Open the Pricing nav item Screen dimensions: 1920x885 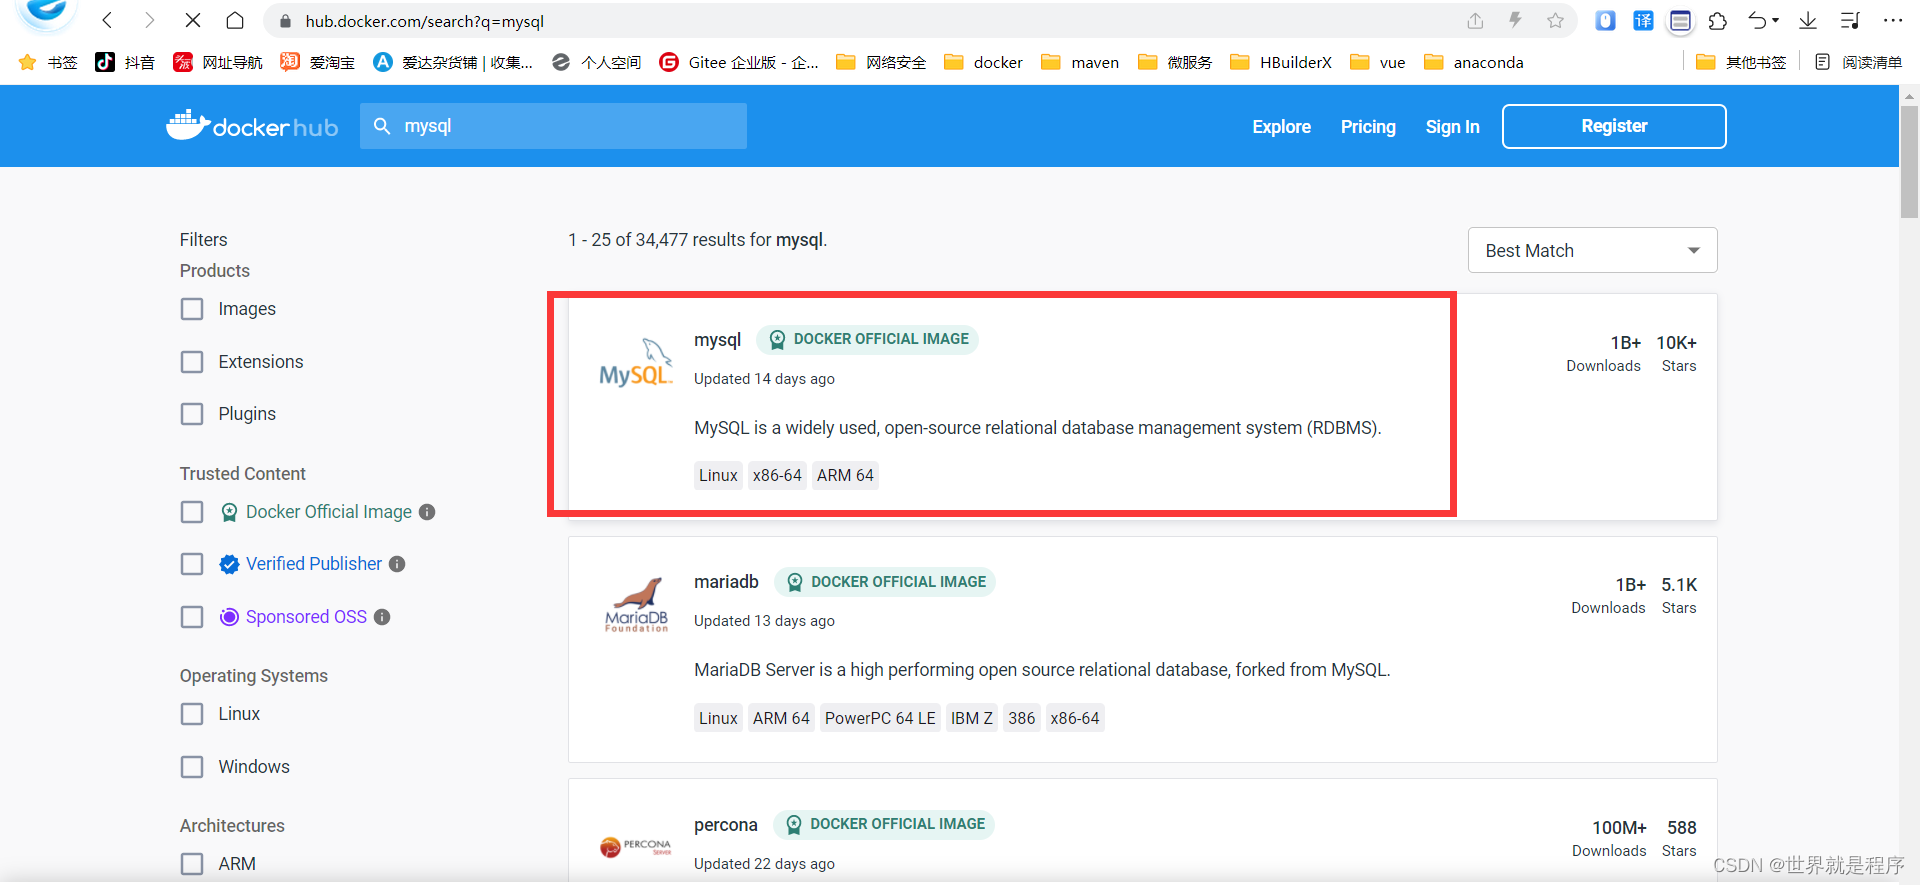click(x=1368, y=127)
